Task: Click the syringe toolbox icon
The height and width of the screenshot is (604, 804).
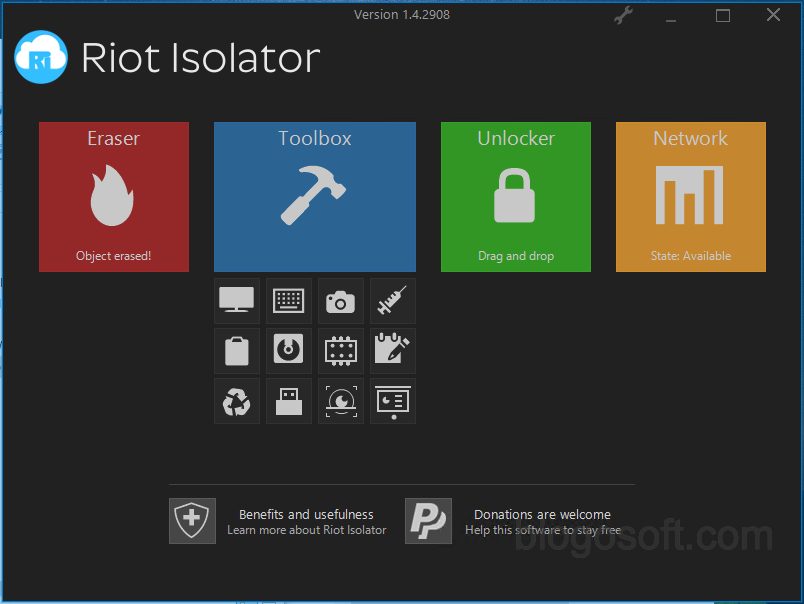Action: click(393, 301)
